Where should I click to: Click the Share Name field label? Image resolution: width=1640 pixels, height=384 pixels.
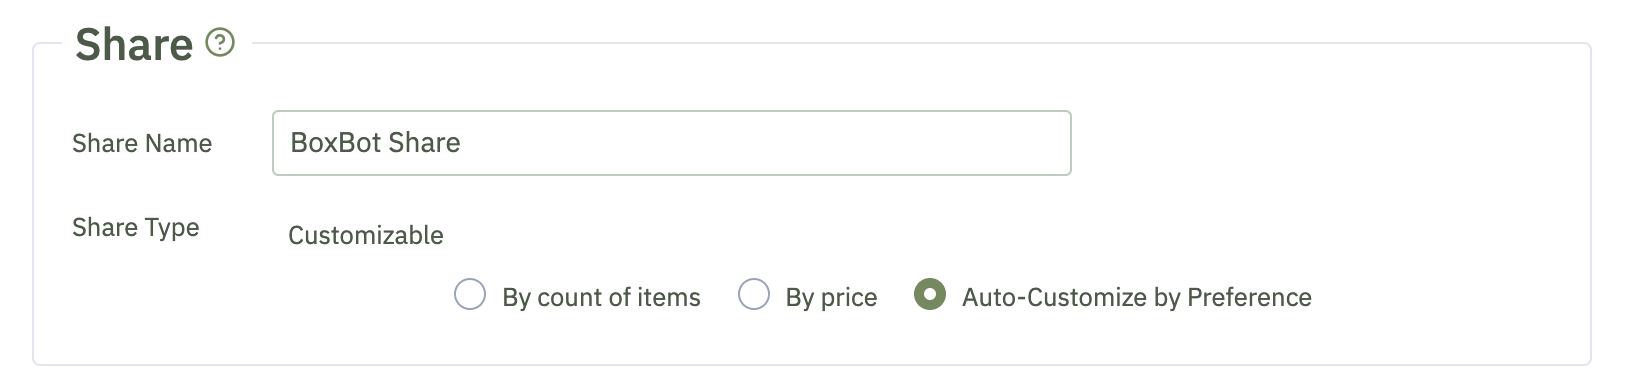point(142,143)
